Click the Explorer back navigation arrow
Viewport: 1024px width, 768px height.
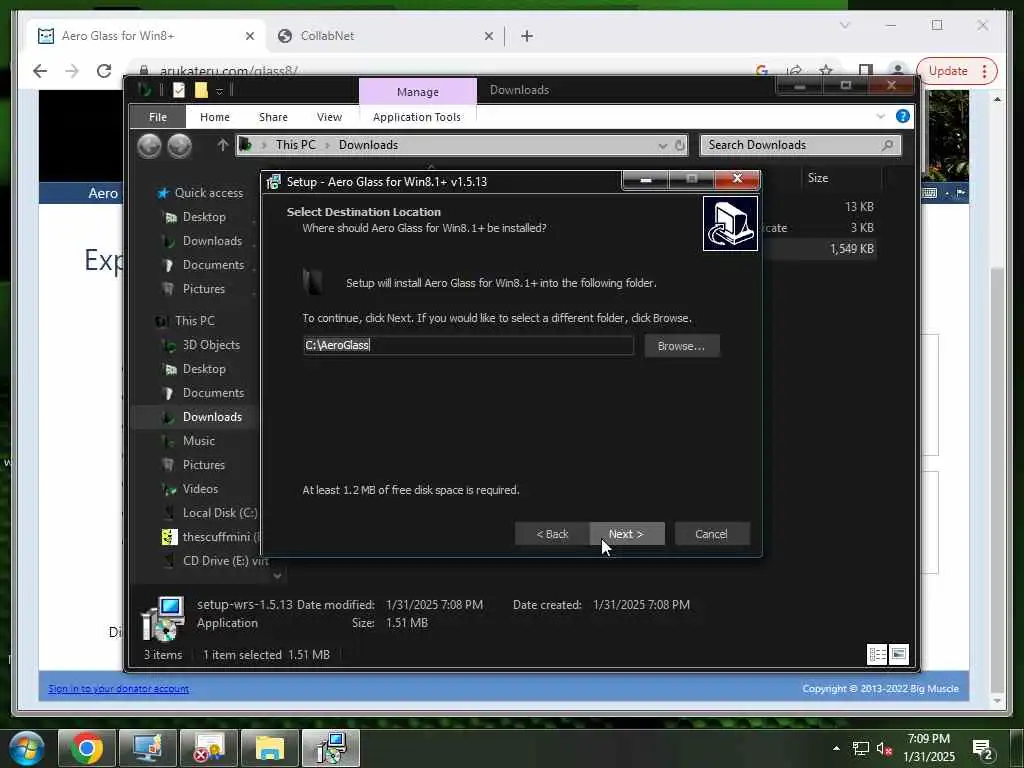click(150, 146)
